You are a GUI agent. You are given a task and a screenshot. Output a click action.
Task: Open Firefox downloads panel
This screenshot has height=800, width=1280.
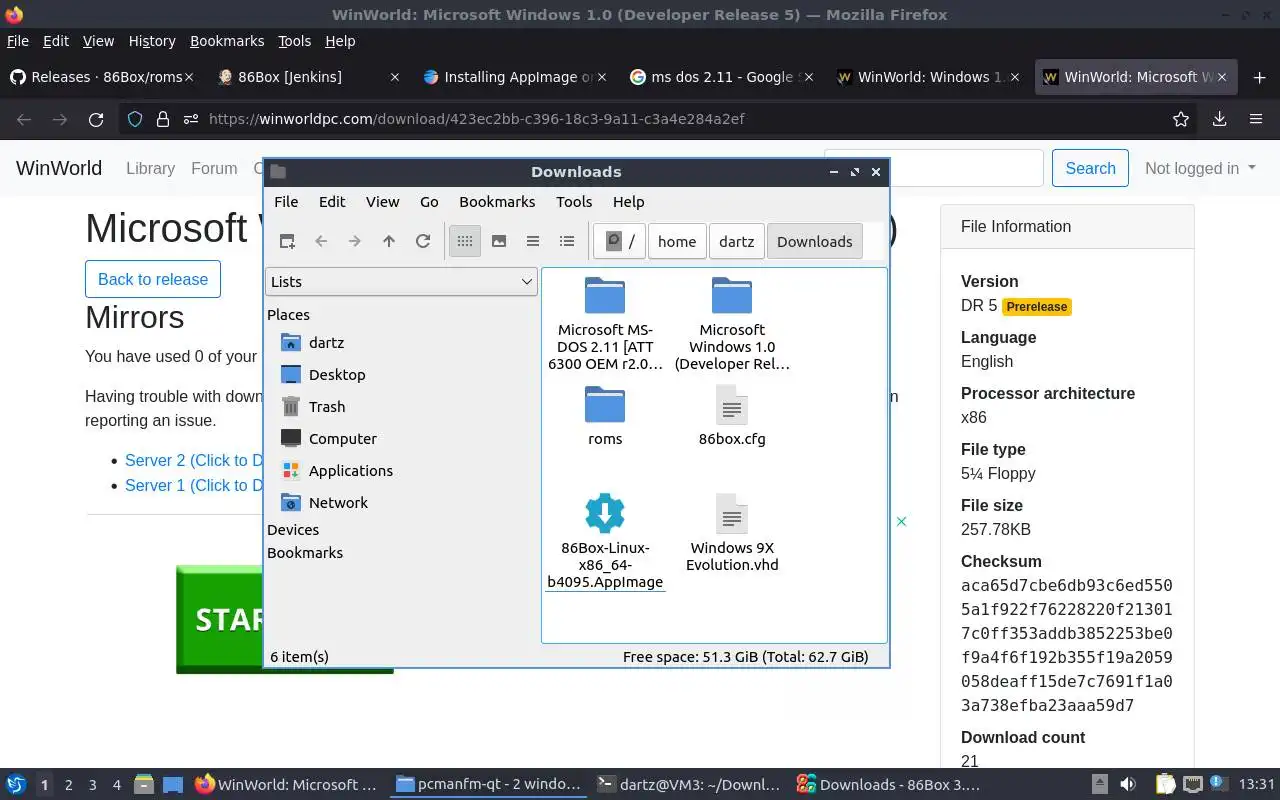click(x=1219, y=119)
